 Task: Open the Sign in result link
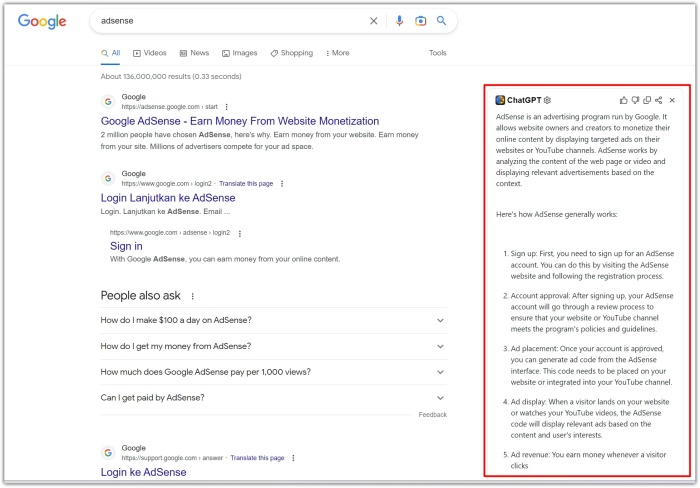(x=126, y=246)
